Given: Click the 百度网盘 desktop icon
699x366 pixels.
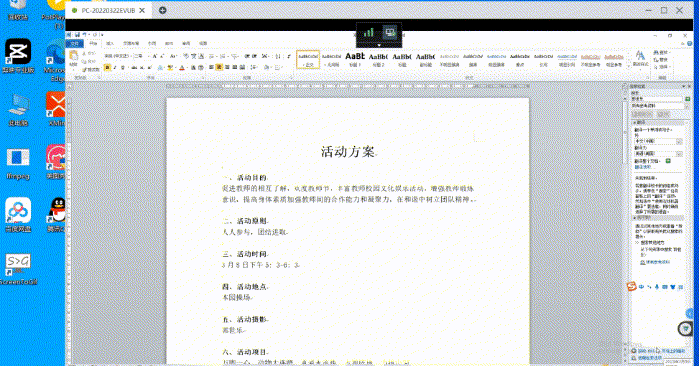Looking at the screenshot, I should (x=18, y=215).
